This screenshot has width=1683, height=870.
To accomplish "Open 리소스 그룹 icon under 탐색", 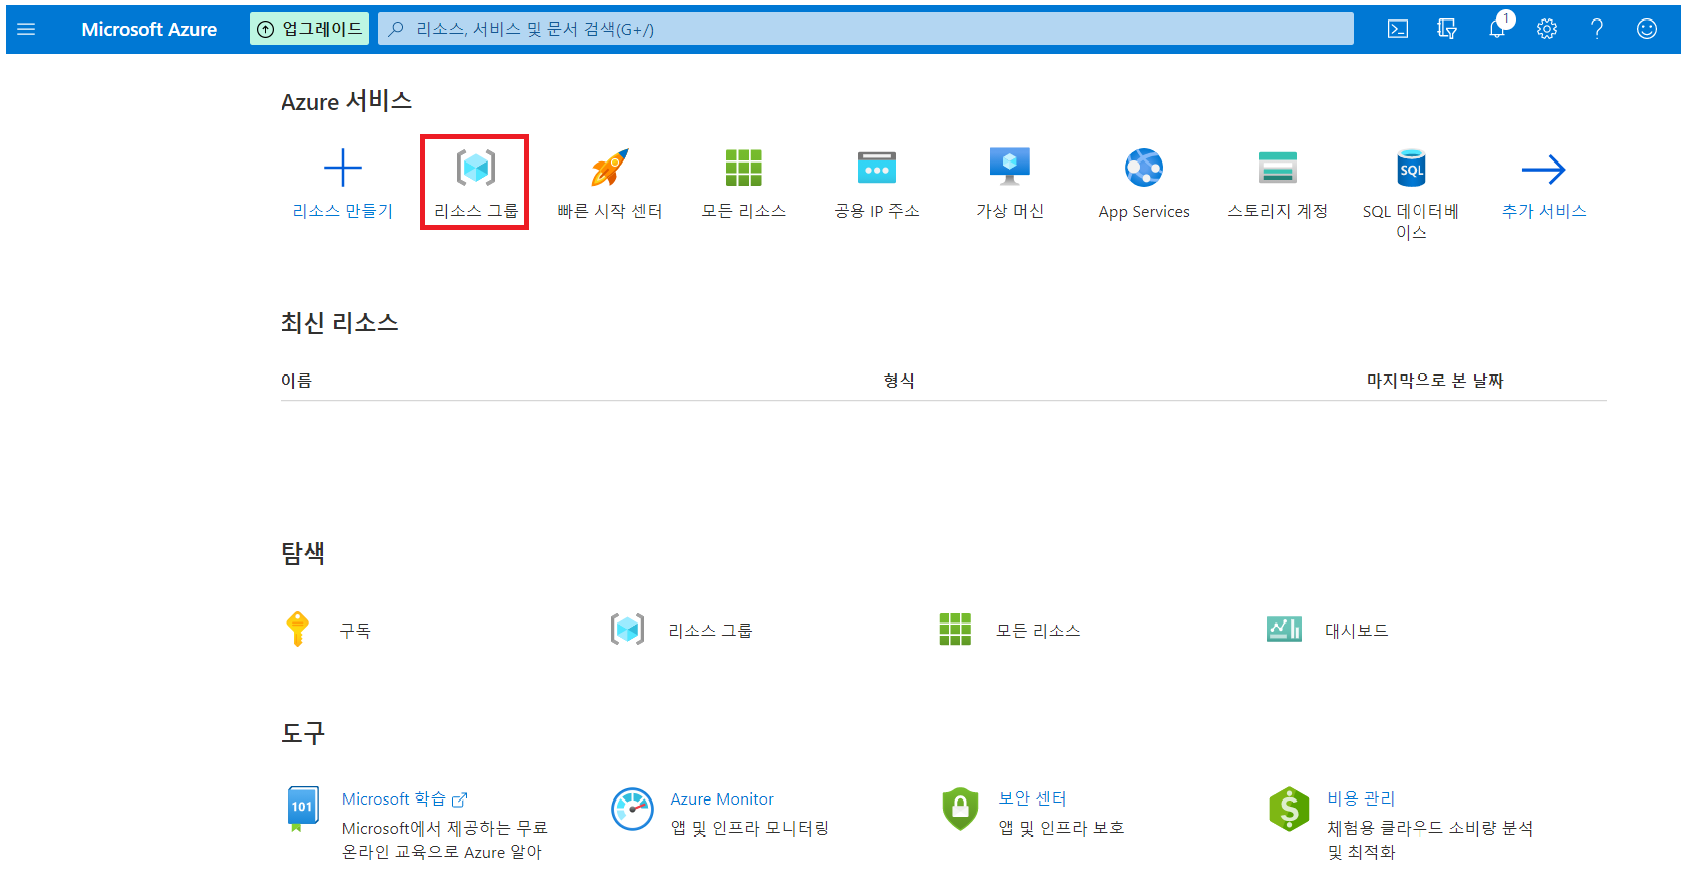I will pyautogui.click(x=627, y=629).
